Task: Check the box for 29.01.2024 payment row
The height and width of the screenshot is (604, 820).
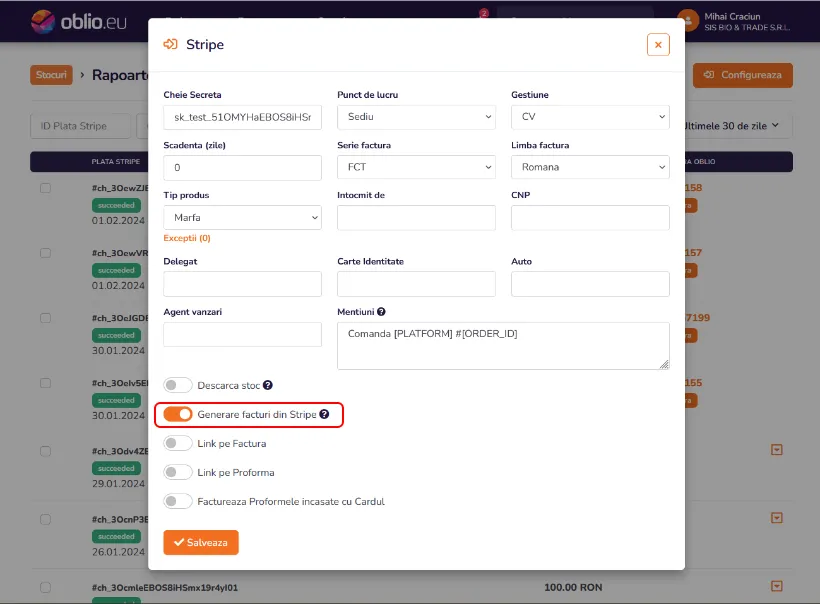Action: (x=45, y=451)
